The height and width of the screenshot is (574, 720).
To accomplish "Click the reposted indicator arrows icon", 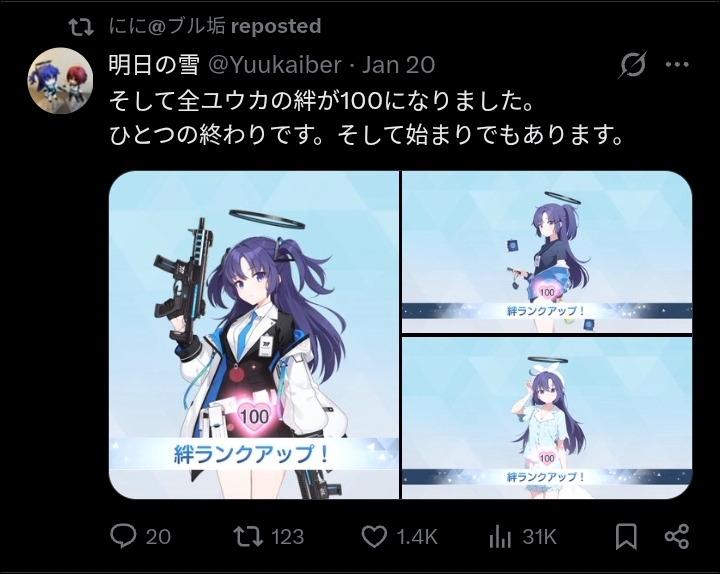I will pyautogui.click(x=81, y=27).
